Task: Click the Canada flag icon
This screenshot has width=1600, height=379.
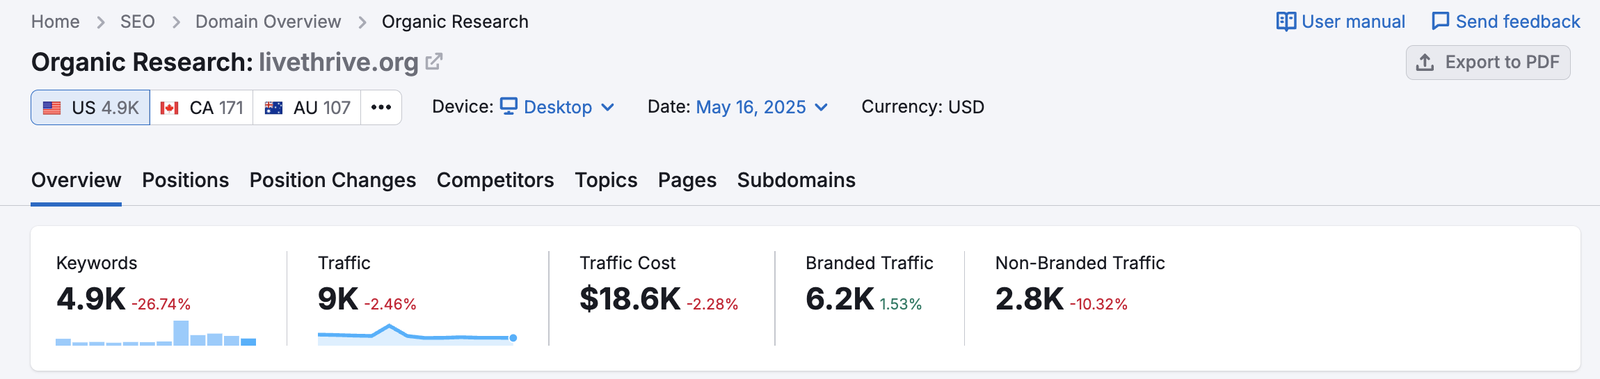Action: click(170, 108)
